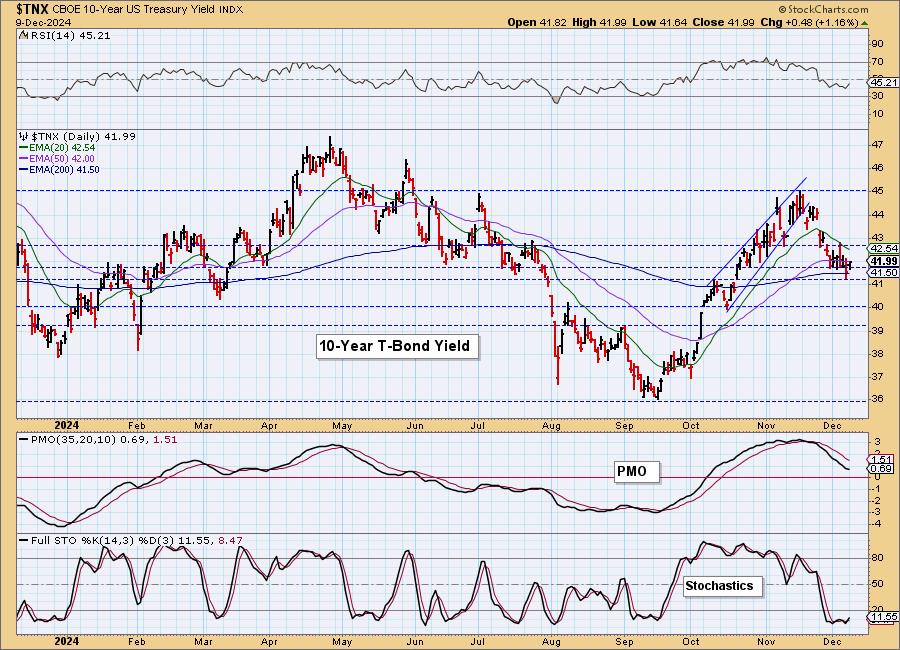Click 'Aug' on the price panel date axis
The image size is (900, 650).
point(551,425)
